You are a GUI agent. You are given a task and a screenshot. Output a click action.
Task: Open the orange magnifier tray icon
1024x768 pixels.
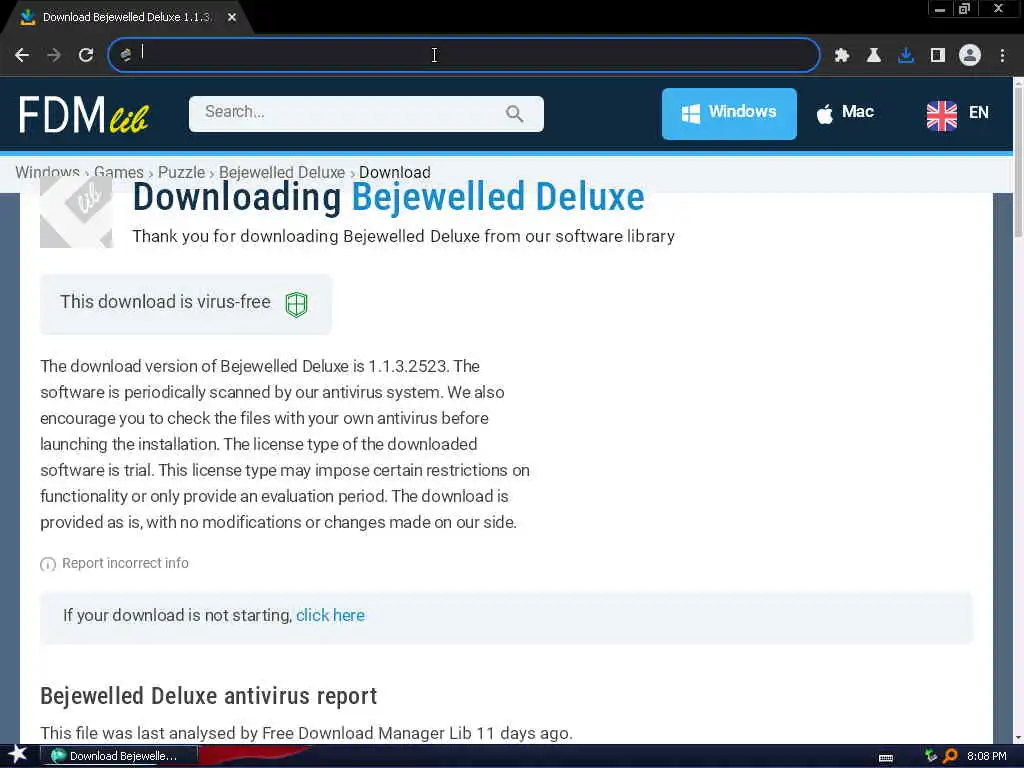coord(951,756)
